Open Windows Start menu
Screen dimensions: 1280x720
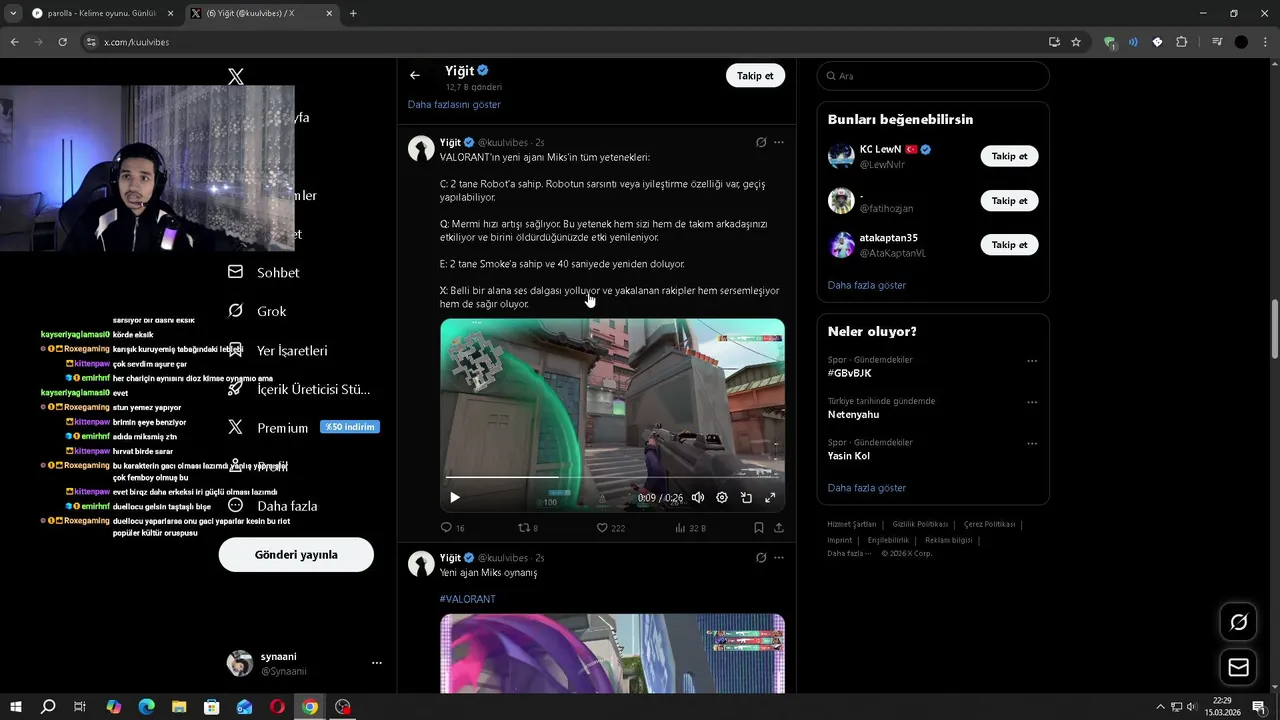16,707
